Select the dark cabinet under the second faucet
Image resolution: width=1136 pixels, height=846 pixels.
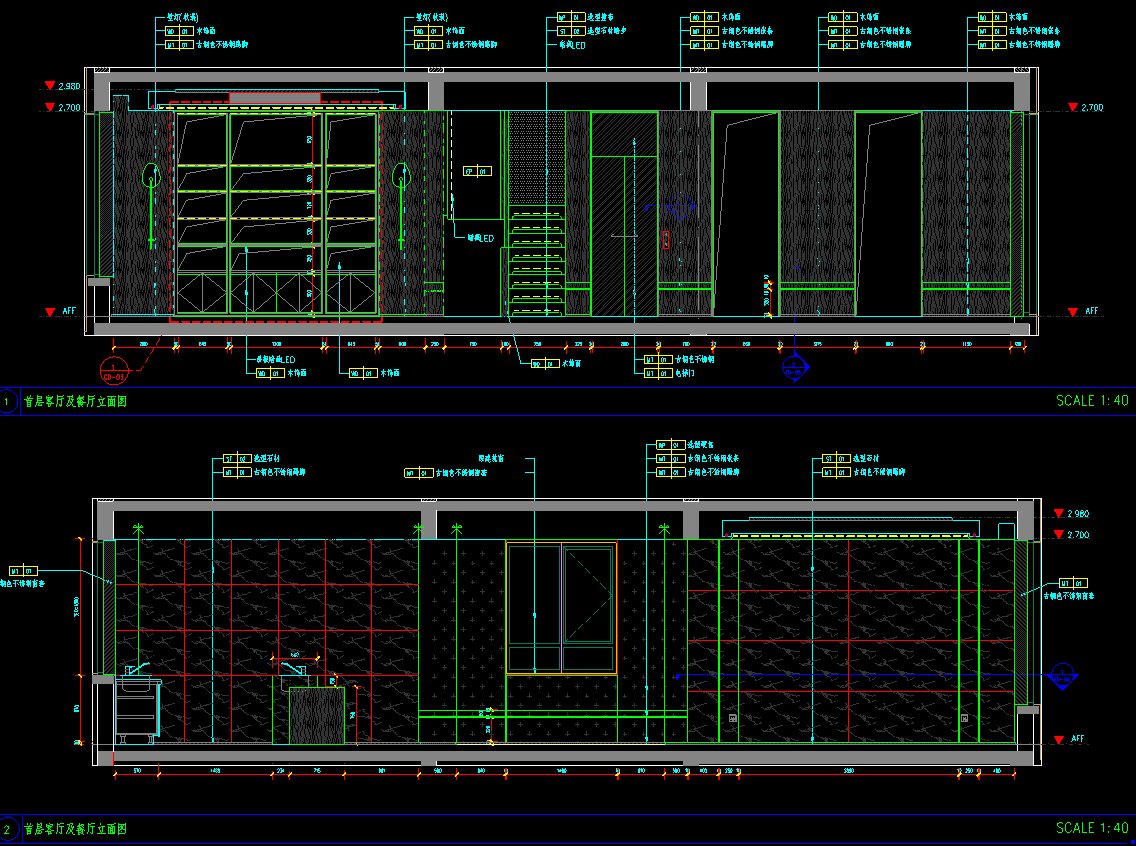point(316,715)
